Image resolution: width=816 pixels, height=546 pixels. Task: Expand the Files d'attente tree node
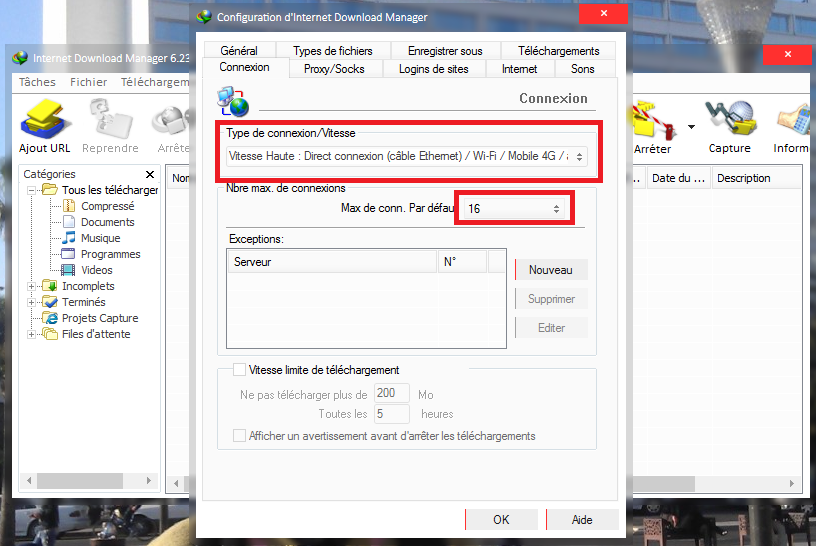(32, 334)
